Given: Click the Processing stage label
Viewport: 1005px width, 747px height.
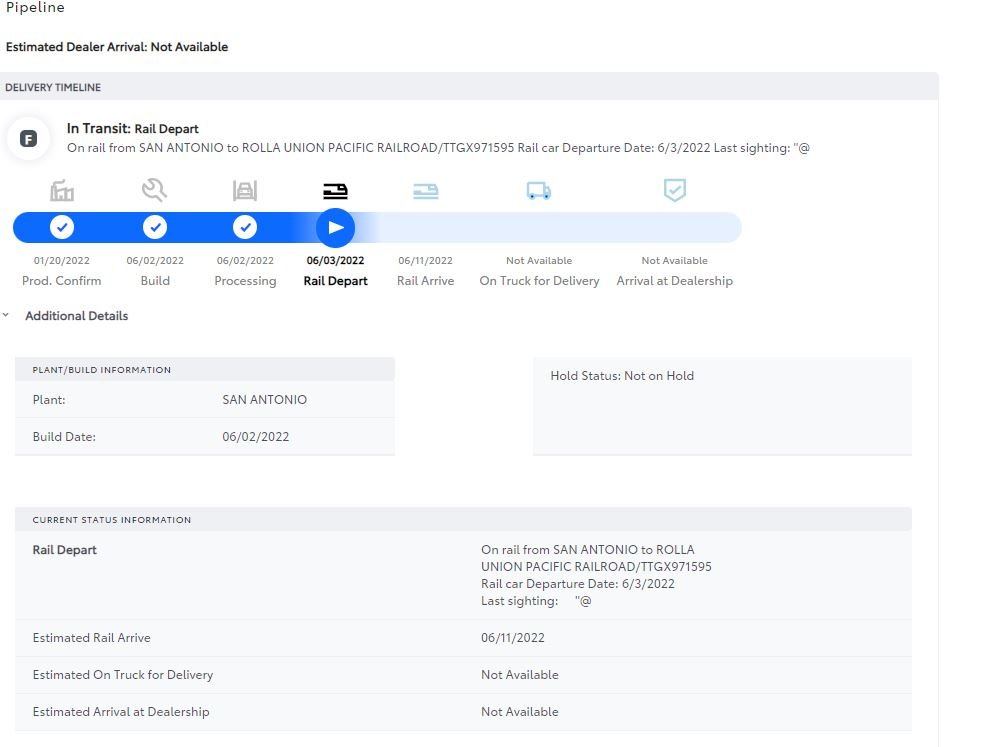Looking at the screenshot, I should tap(245, 281).
